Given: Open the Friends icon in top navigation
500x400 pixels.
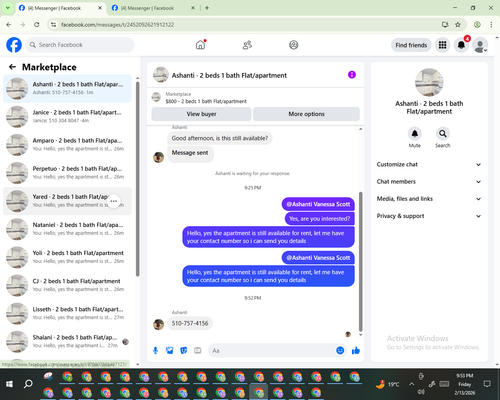Looking at the screenshot, I should (x=247, y=45).
